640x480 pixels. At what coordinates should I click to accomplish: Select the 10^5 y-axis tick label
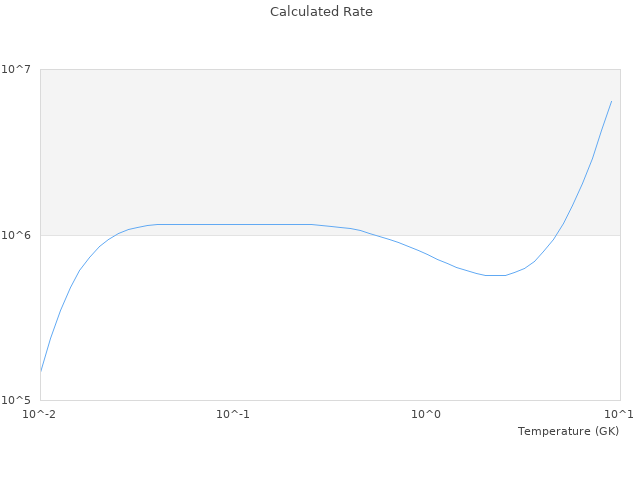point(20,400)
